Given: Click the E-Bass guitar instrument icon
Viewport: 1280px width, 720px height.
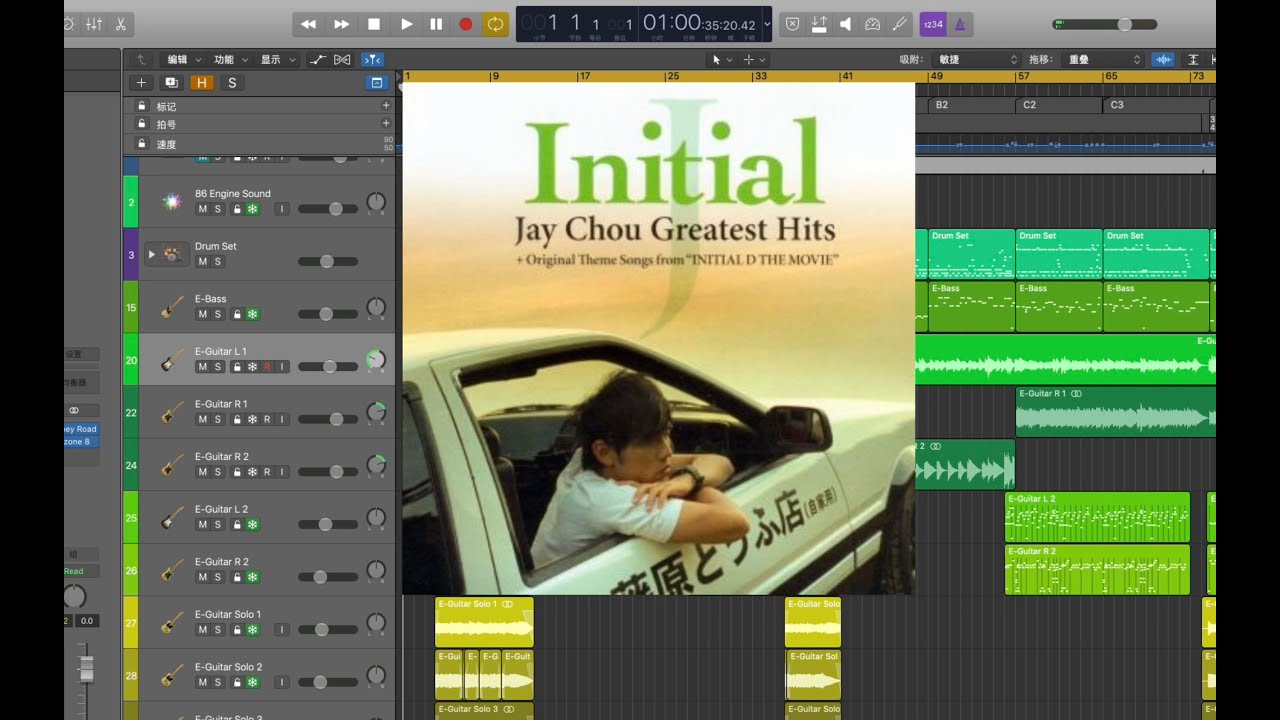Looking at the screenshot, I should point(172,307).
